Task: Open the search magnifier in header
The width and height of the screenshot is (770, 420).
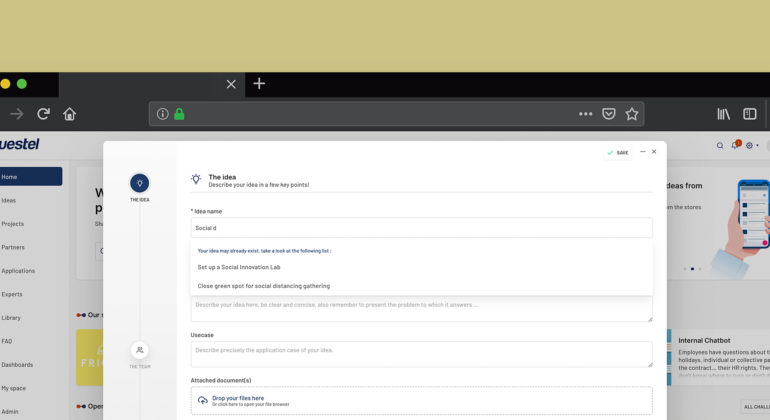Action: 719,145
